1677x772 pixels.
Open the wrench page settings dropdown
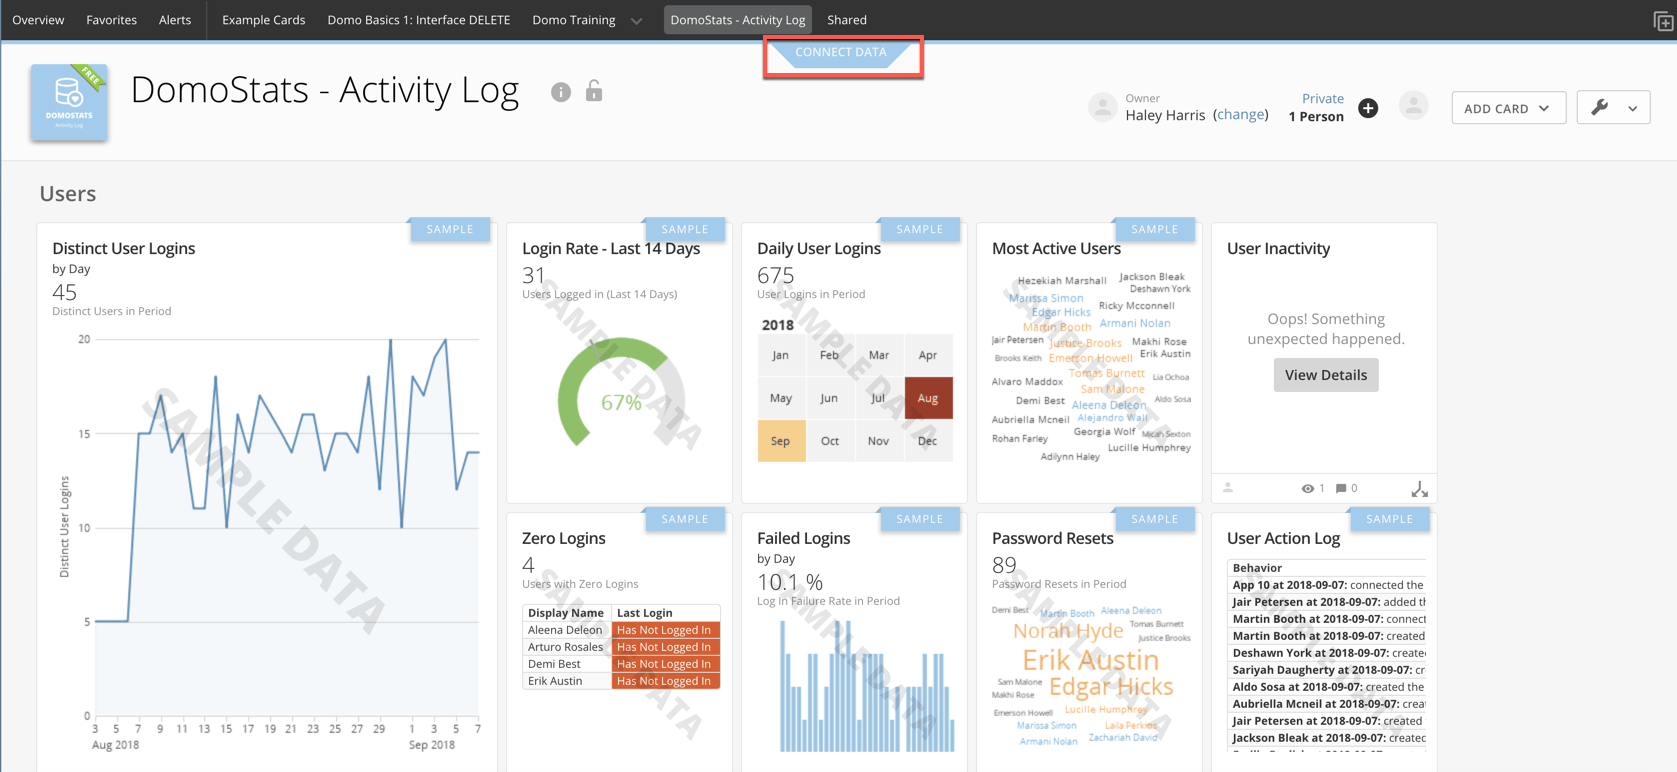pyautogui.click(x=1613, y=108)
